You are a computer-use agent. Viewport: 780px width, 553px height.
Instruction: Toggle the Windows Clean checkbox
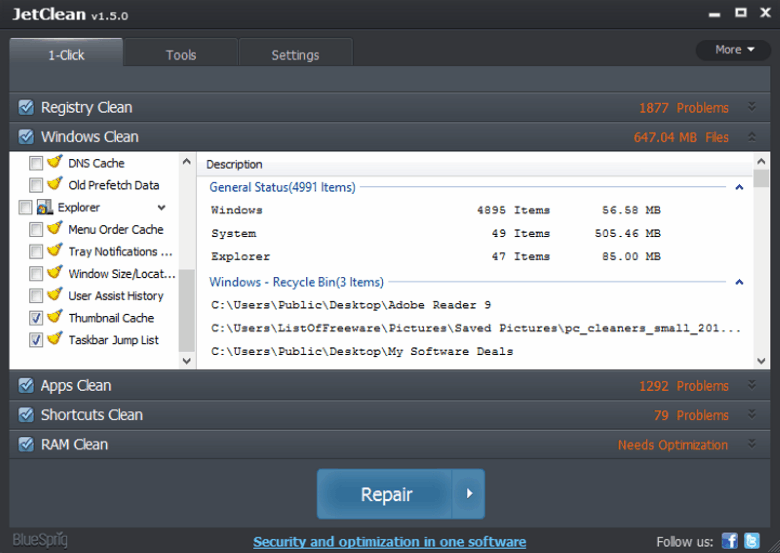tap(26, 136)
